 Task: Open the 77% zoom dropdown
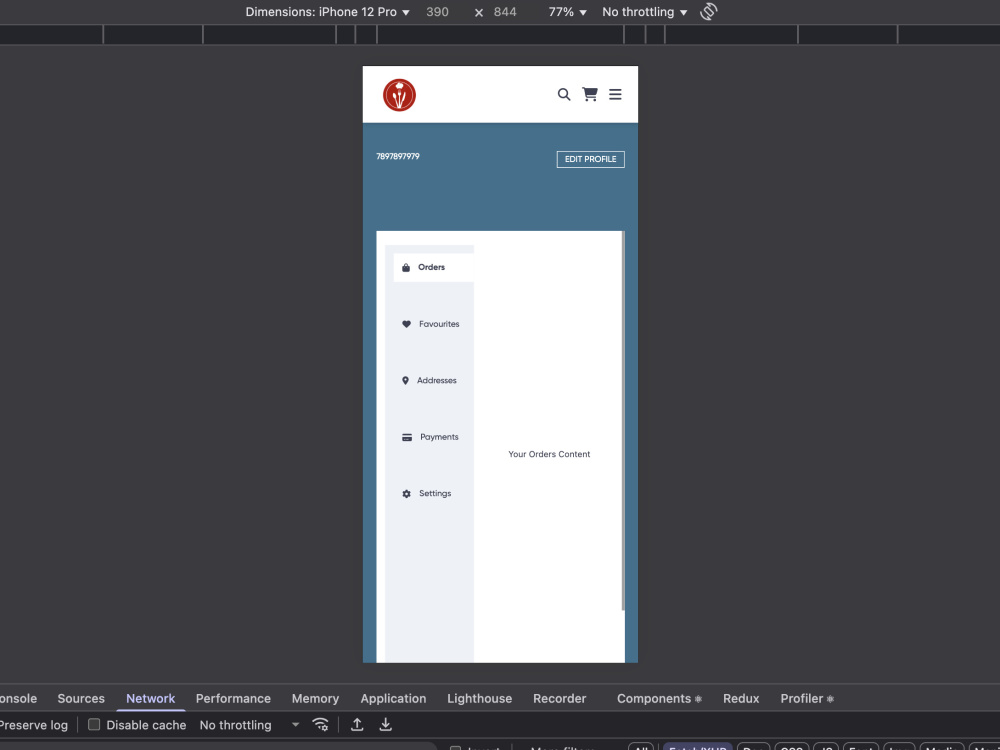(x=567, y=12)
